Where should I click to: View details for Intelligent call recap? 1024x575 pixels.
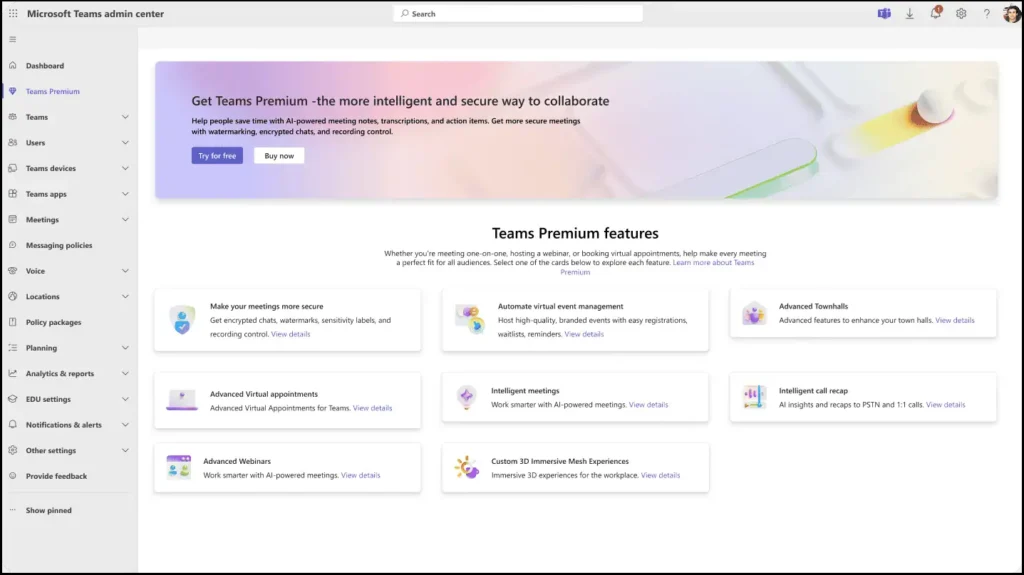tap(946, 404)
